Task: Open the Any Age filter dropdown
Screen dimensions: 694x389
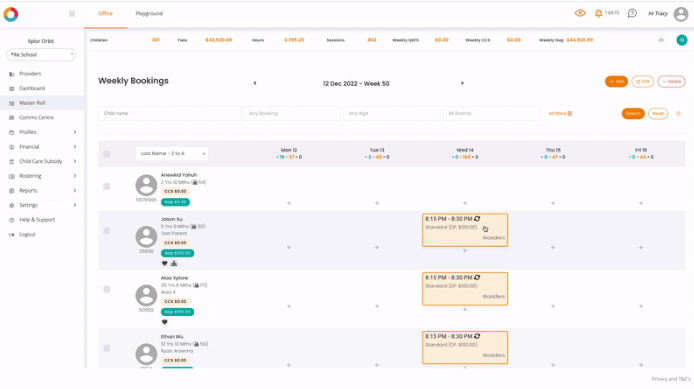Action: pos(392,113)
